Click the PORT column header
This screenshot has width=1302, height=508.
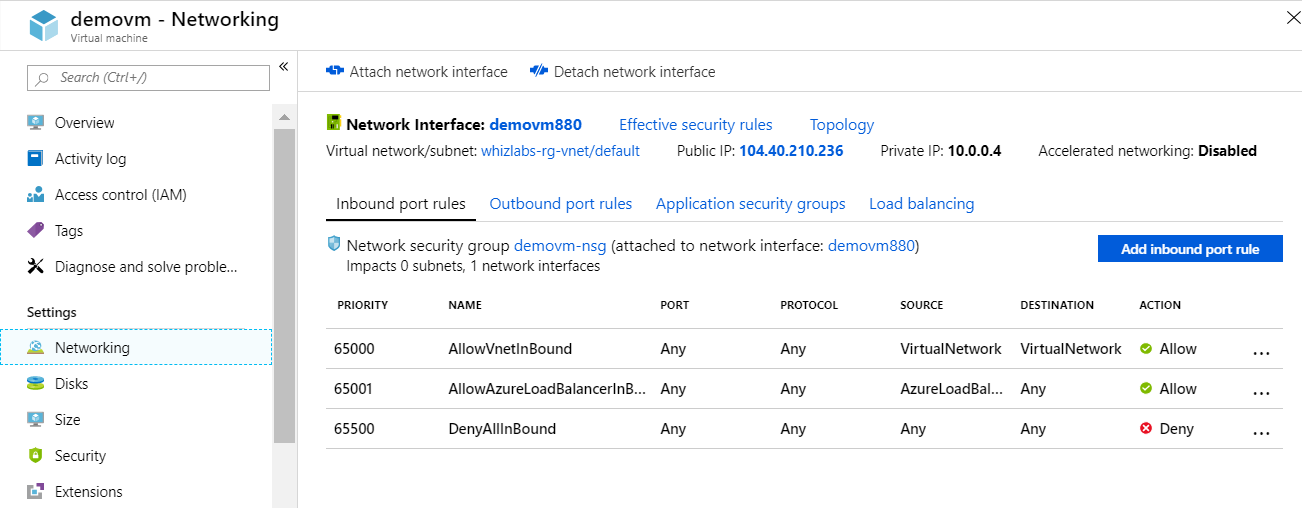[x=675, y=305]
